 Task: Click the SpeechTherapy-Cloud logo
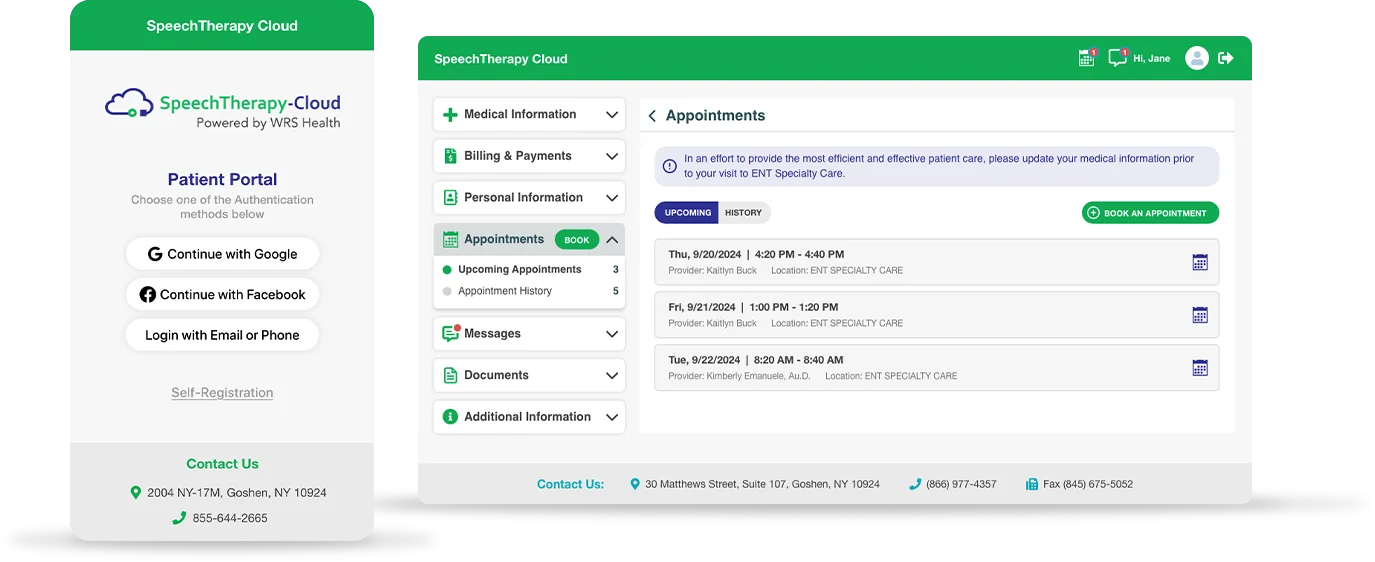pyautogui.click(x=223, y=109)
